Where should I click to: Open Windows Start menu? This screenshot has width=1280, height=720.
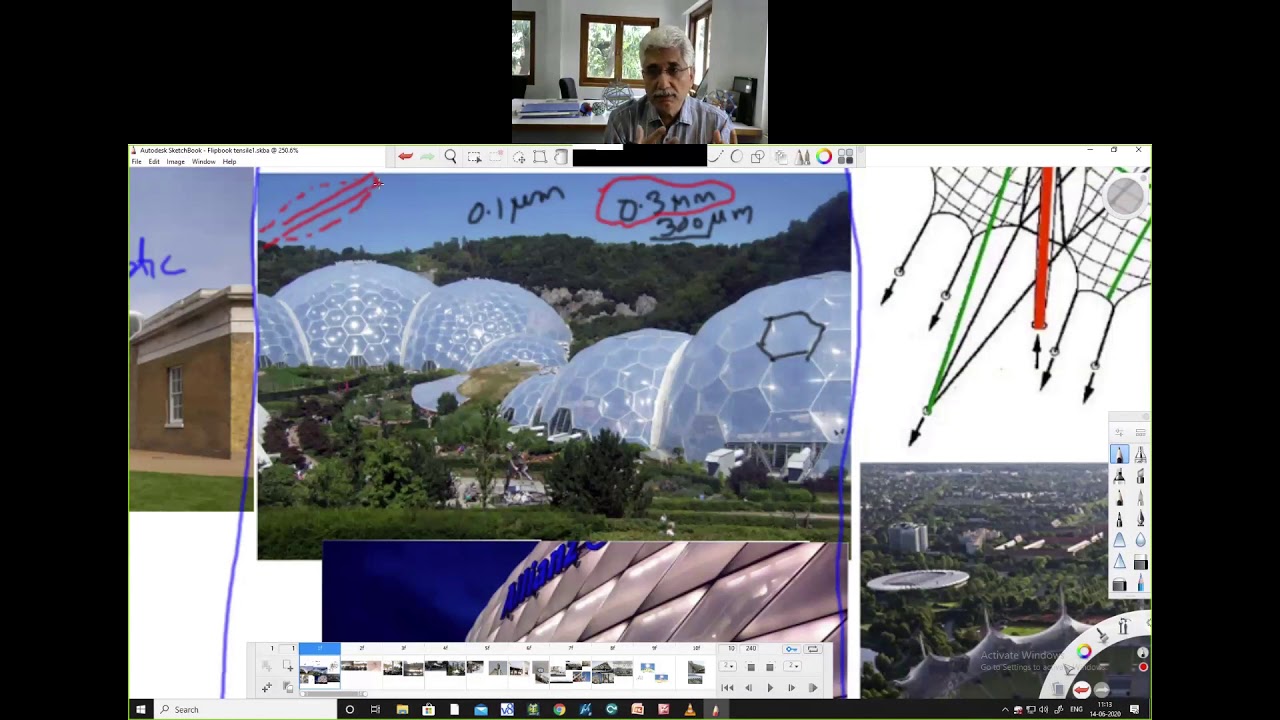tap(140, 710)
